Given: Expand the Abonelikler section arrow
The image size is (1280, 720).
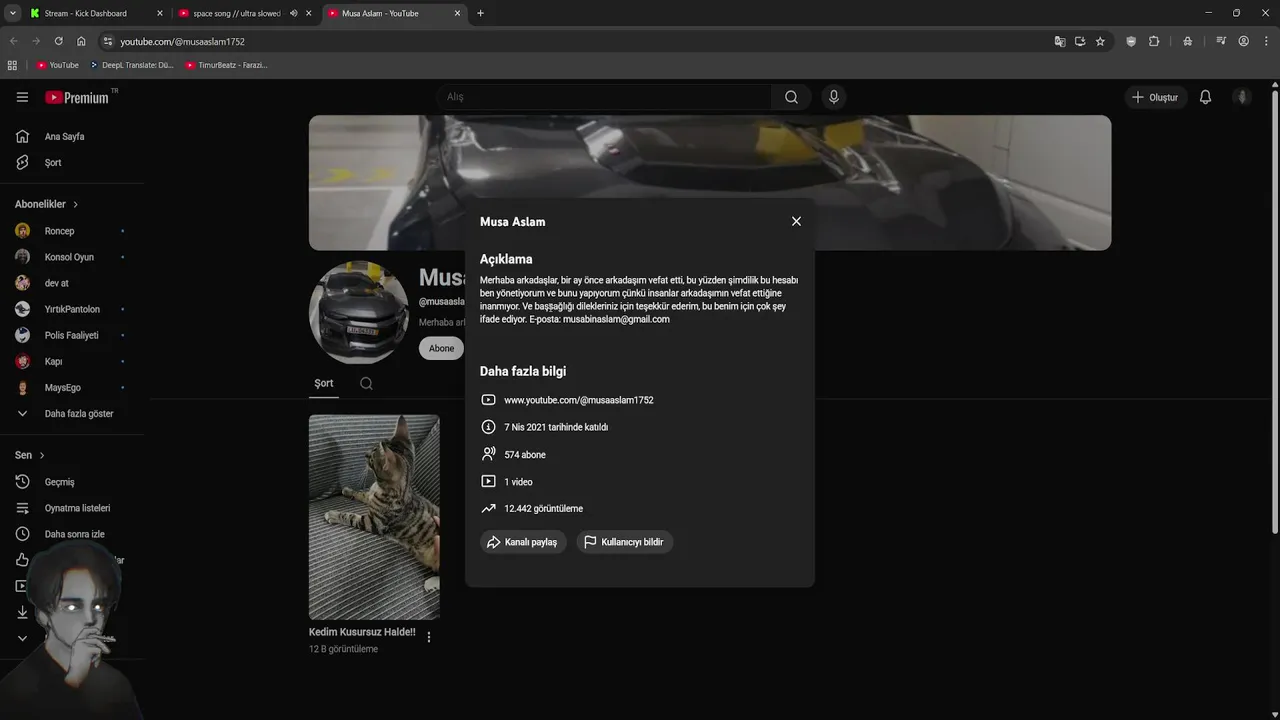Looking at the screenshot, I should (75, 204).
